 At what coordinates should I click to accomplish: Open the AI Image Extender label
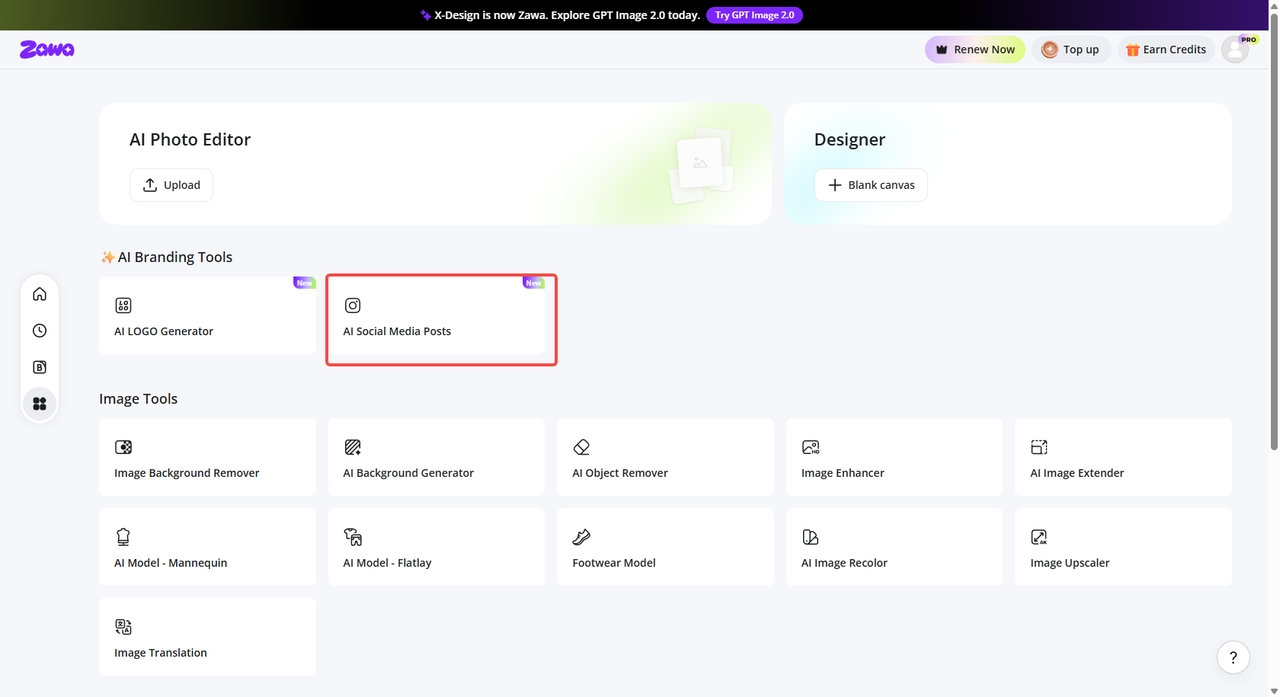[x=1077, y=473]
